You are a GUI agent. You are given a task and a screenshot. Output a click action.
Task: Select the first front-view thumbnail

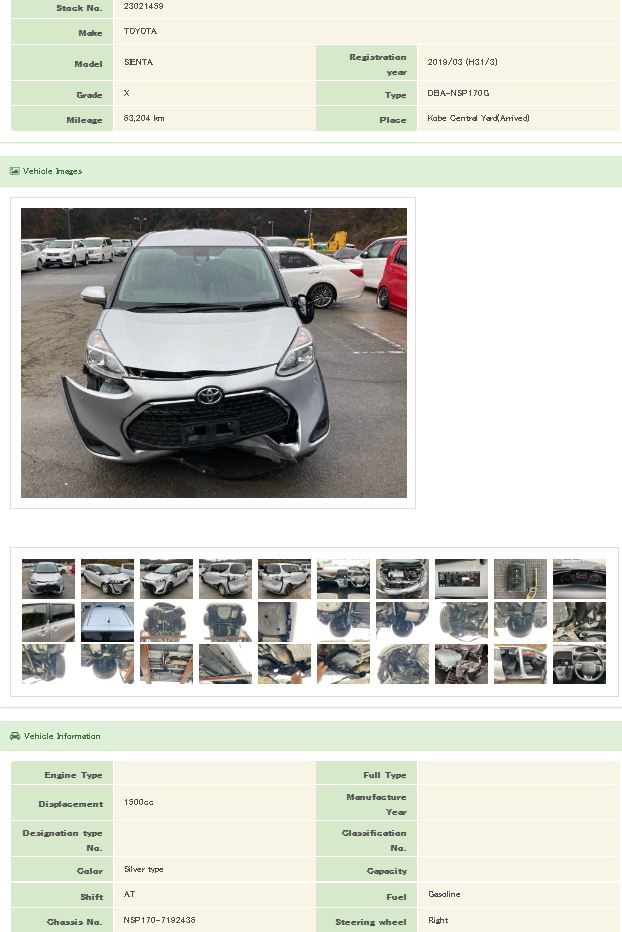click(48, 579)
